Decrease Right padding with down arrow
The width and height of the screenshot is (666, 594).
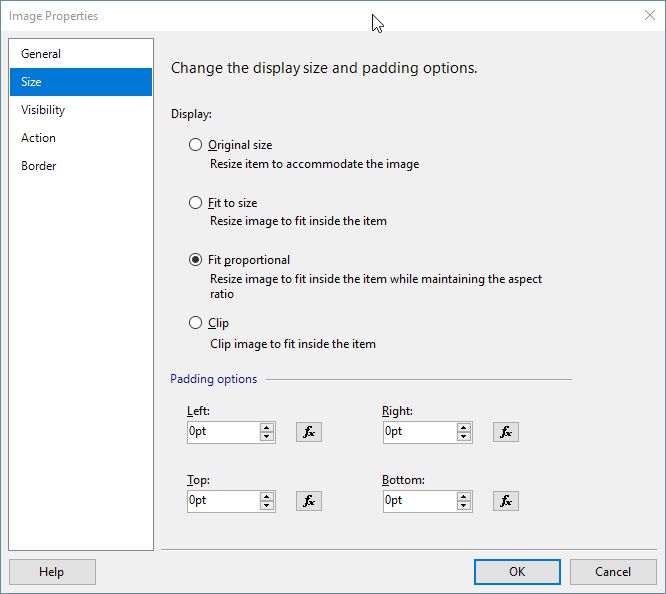(464, 437)
